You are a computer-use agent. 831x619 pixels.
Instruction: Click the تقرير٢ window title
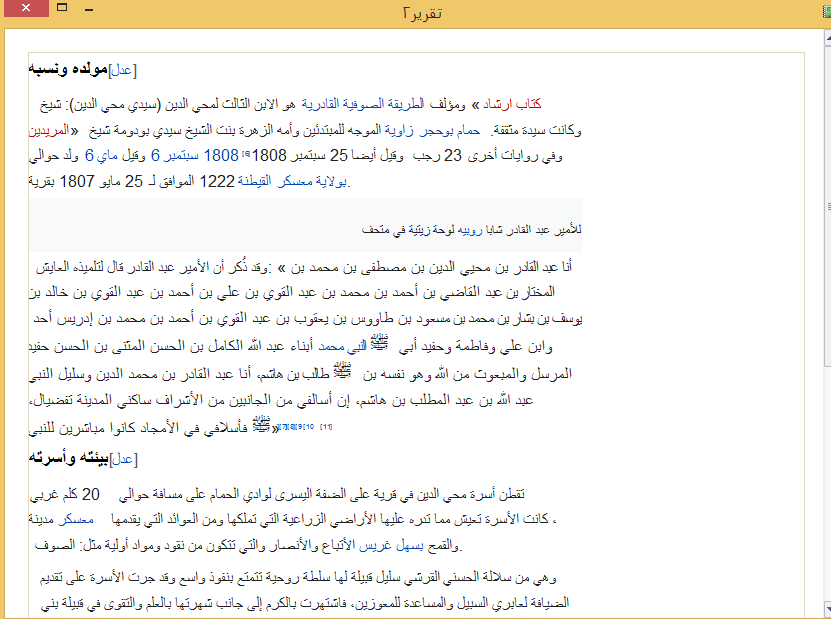(x=422, y=13)
